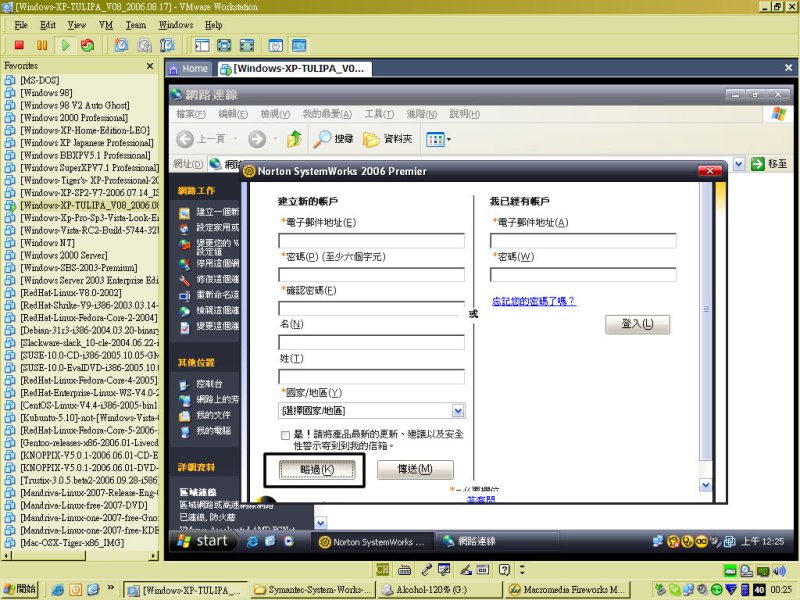Select [Windows 98] in Favorites list
Image resolution: width=800 pixels, height=600 pixels.
[46, 93]
